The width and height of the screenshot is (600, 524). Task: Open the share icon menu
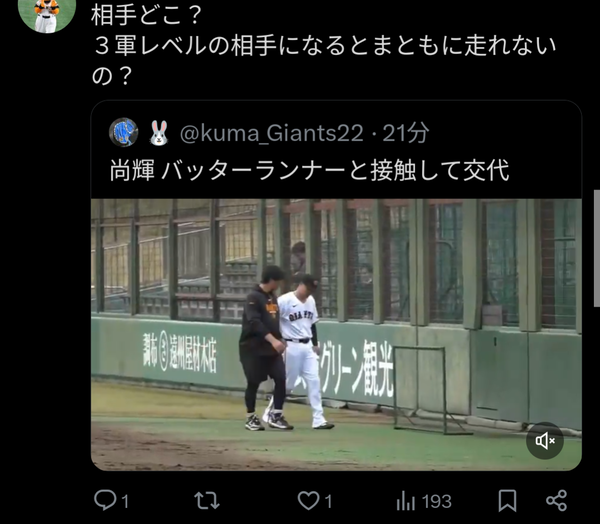tap(556, 500)
